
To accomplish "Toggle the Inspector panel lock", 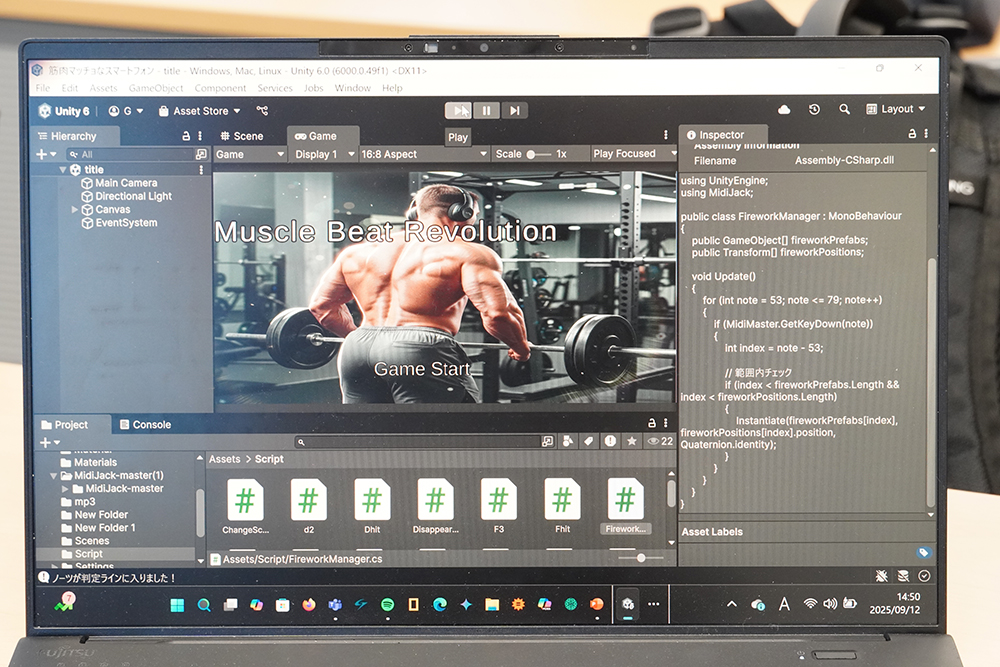I will 912,134.
